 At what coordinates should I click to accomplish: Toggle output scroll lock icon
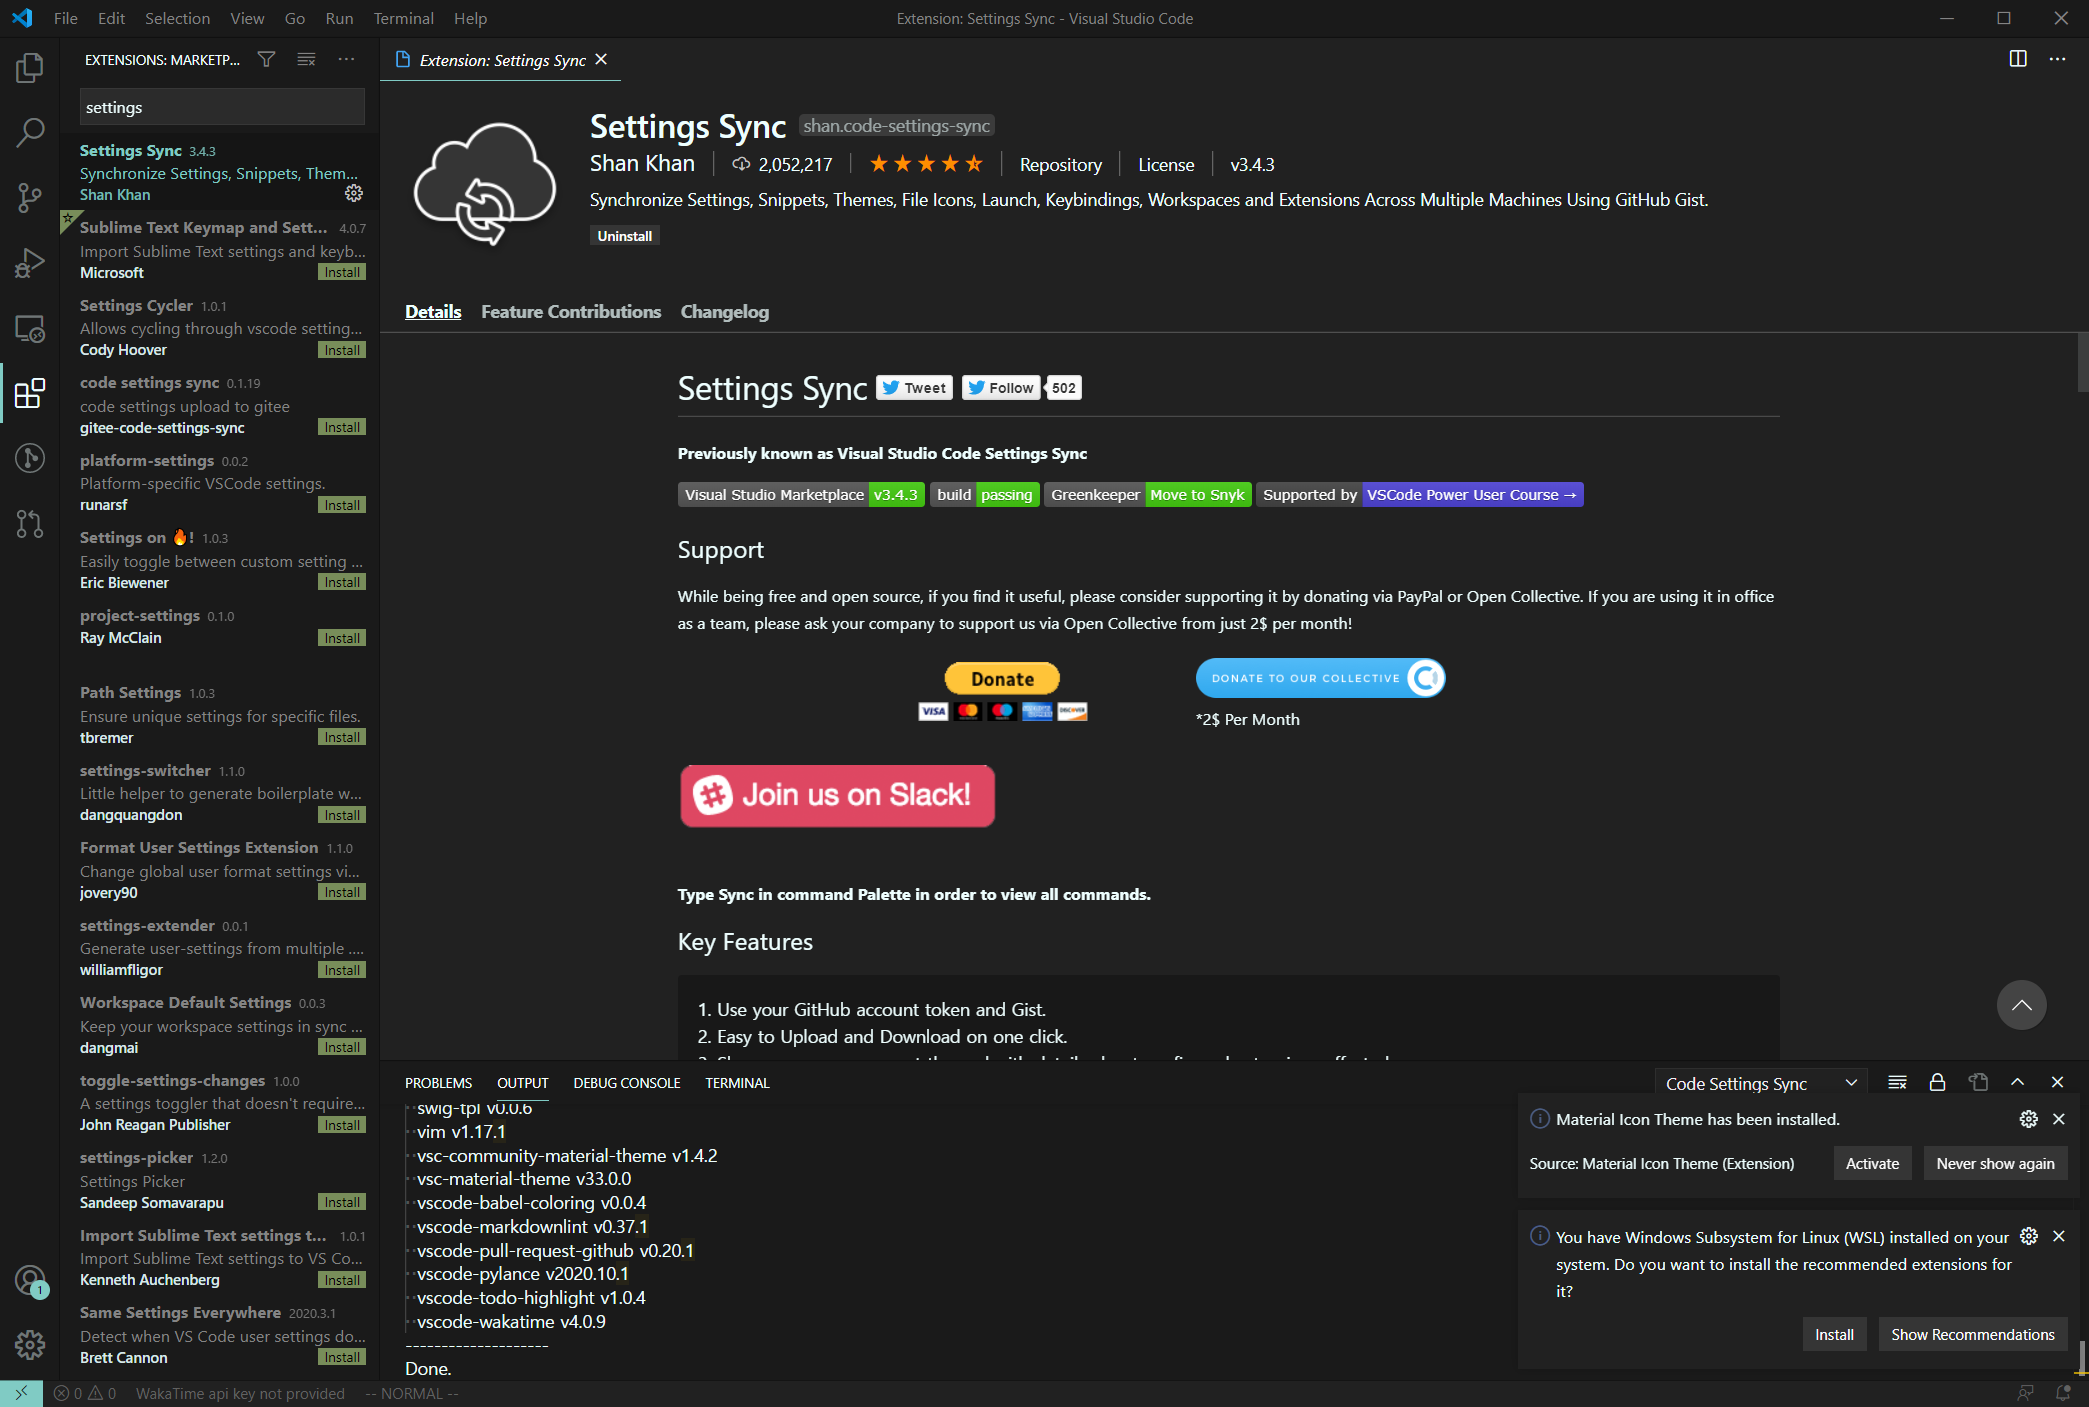click(1937, 1083)
